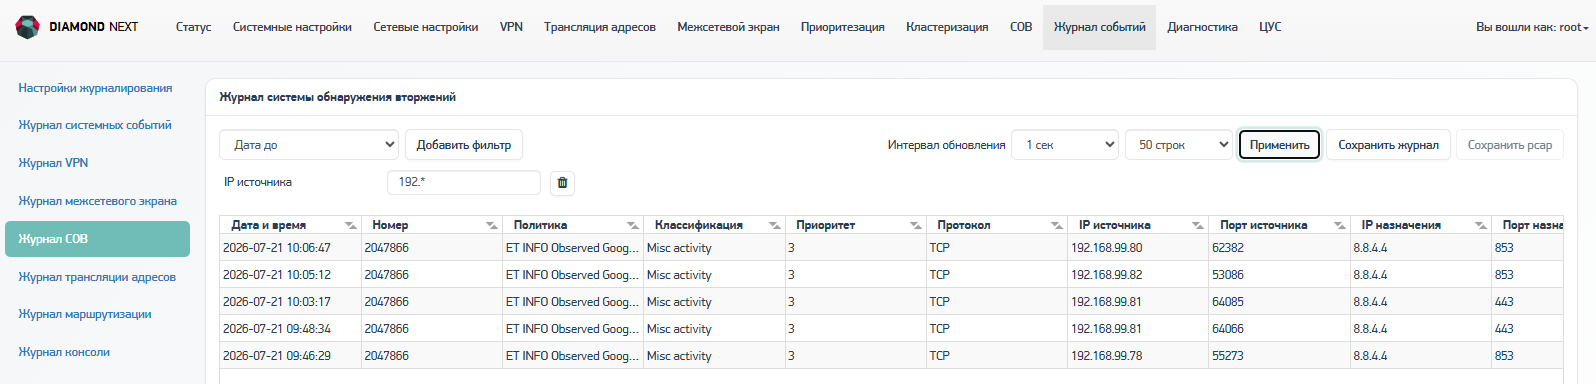Open the Кластеризация menu
Screen dimensions: 1596x384
tap(947, 27)
